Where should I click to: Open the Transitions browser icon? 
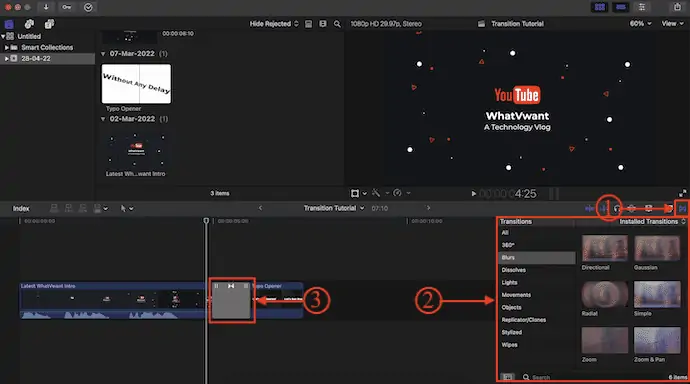coord(682,208)
